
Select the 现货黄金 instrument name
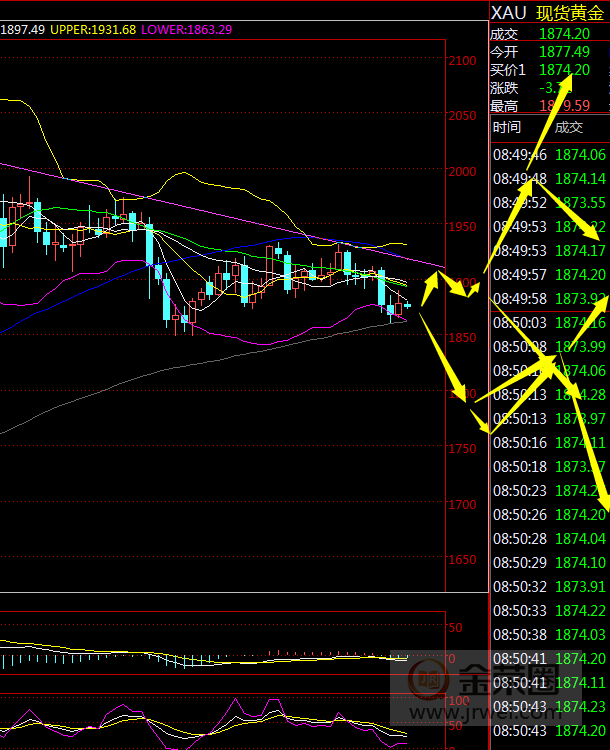(x=571, y=13)
